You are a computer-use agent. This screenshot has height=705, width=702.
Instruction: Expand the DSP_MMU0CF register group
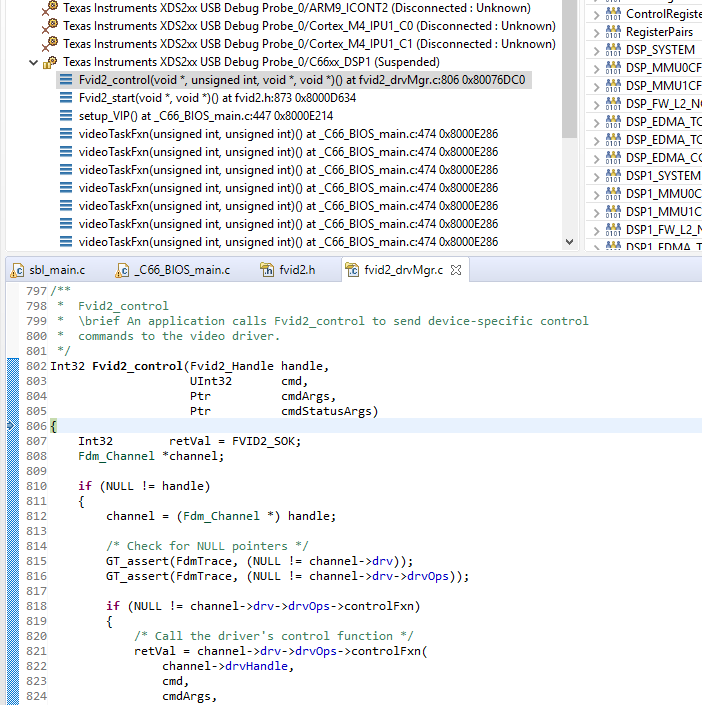click(x=596, y=69)
